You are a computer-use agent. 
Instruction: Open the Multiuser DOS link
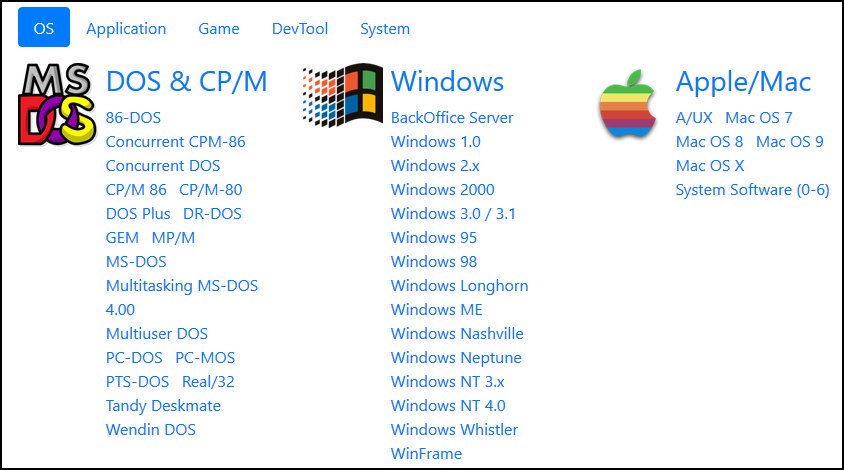157,334
